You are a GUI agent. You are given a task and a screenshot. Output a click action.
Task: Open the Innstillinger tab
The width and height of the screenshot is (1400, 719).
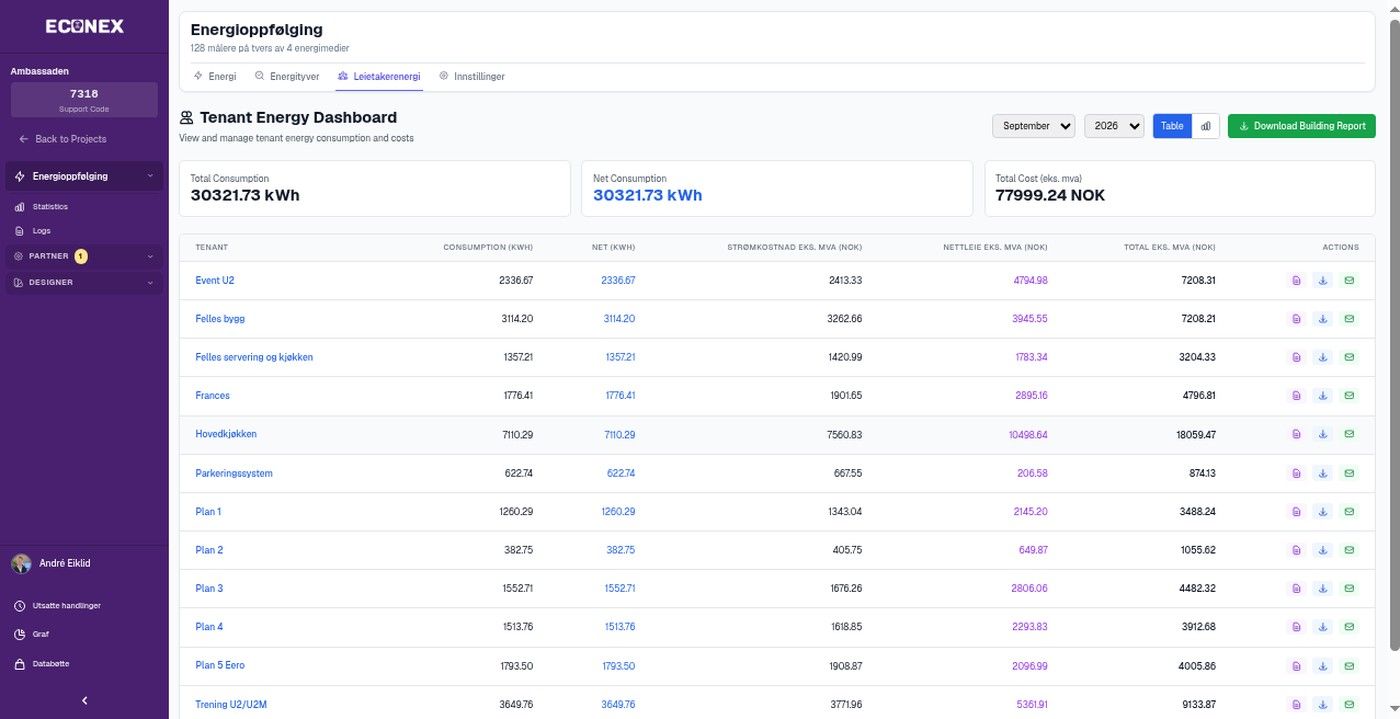pyautogui.click(x=472, y=76)
